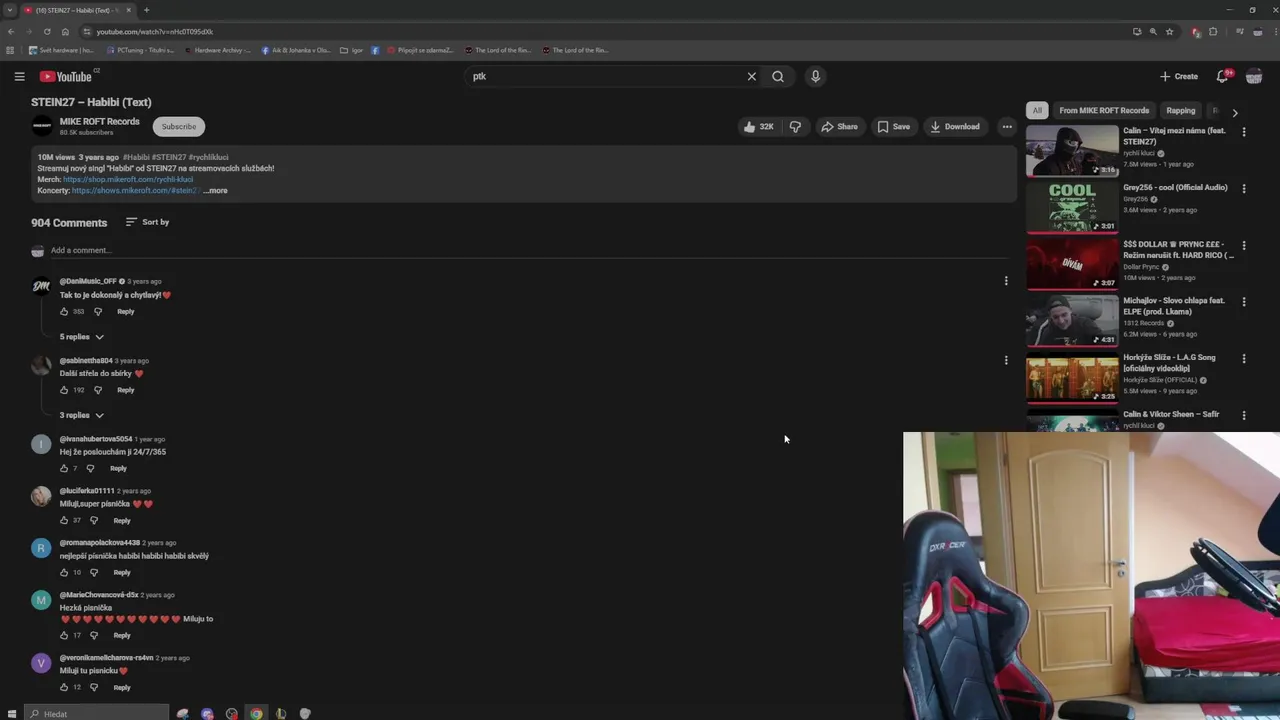Image resolution: width=1280 pixels, height=720 pixels.
Task: Open the video's more actions menu
Action: point(1007,127)
